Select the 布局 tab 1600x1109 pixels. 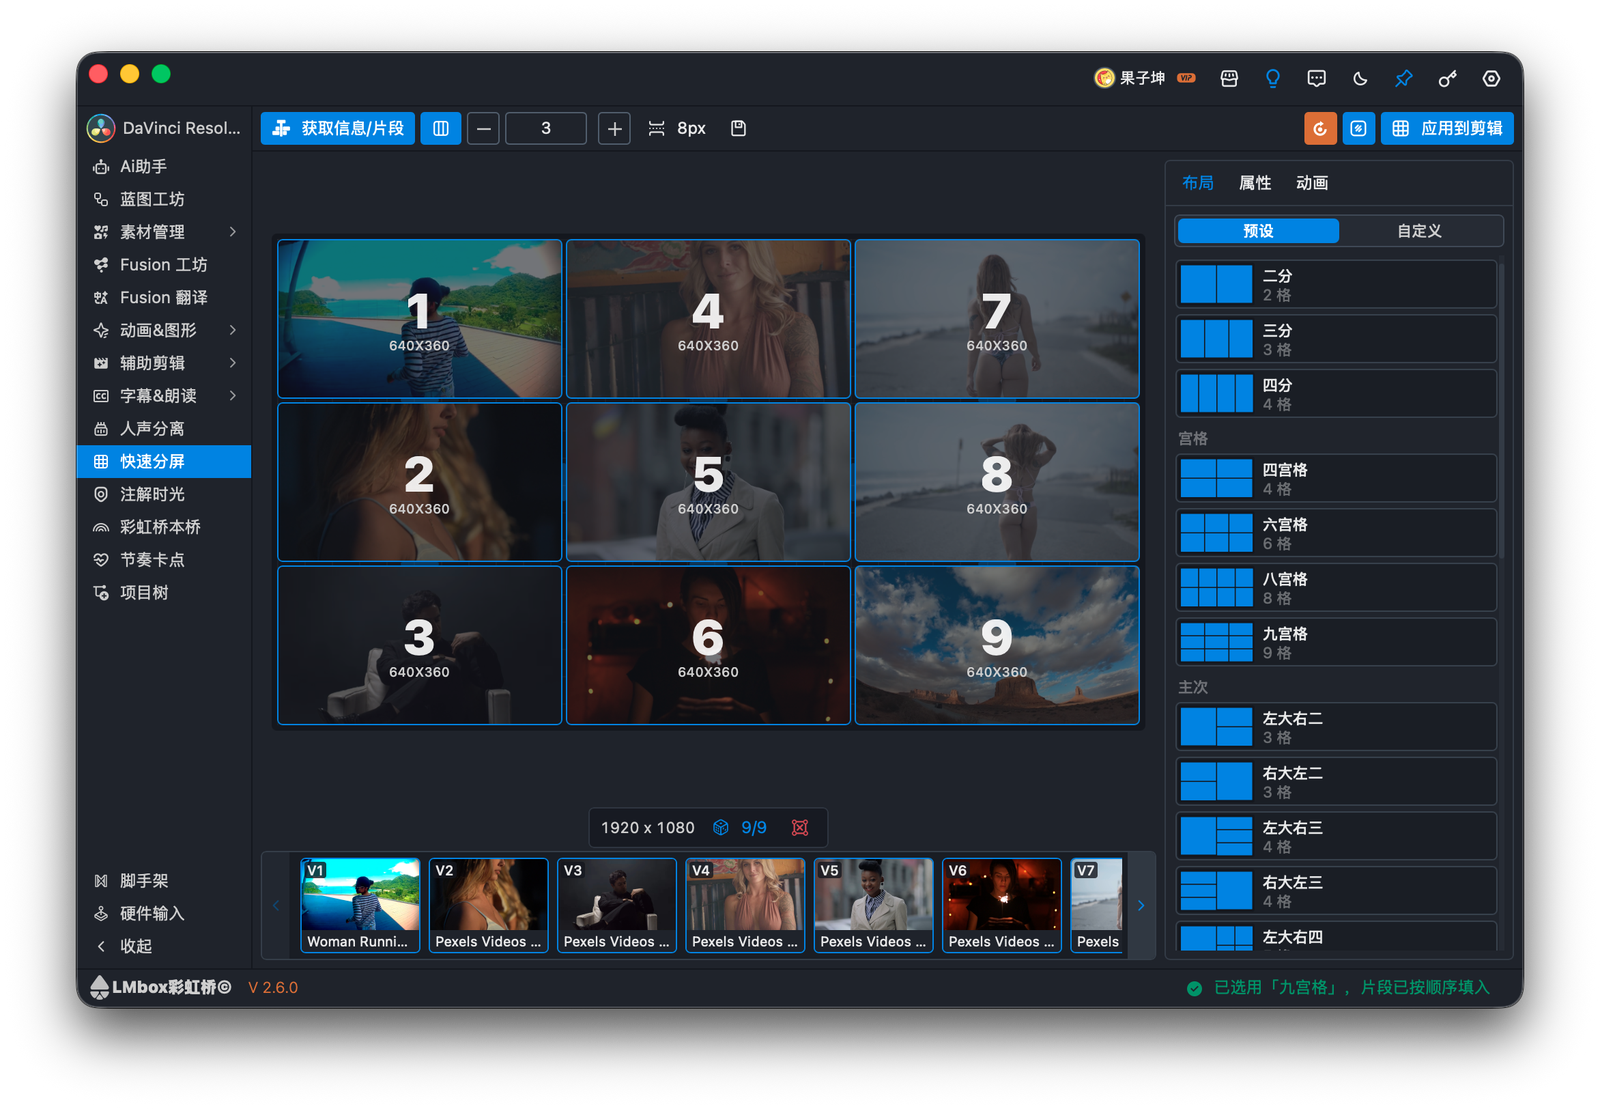coord(1197,183)
